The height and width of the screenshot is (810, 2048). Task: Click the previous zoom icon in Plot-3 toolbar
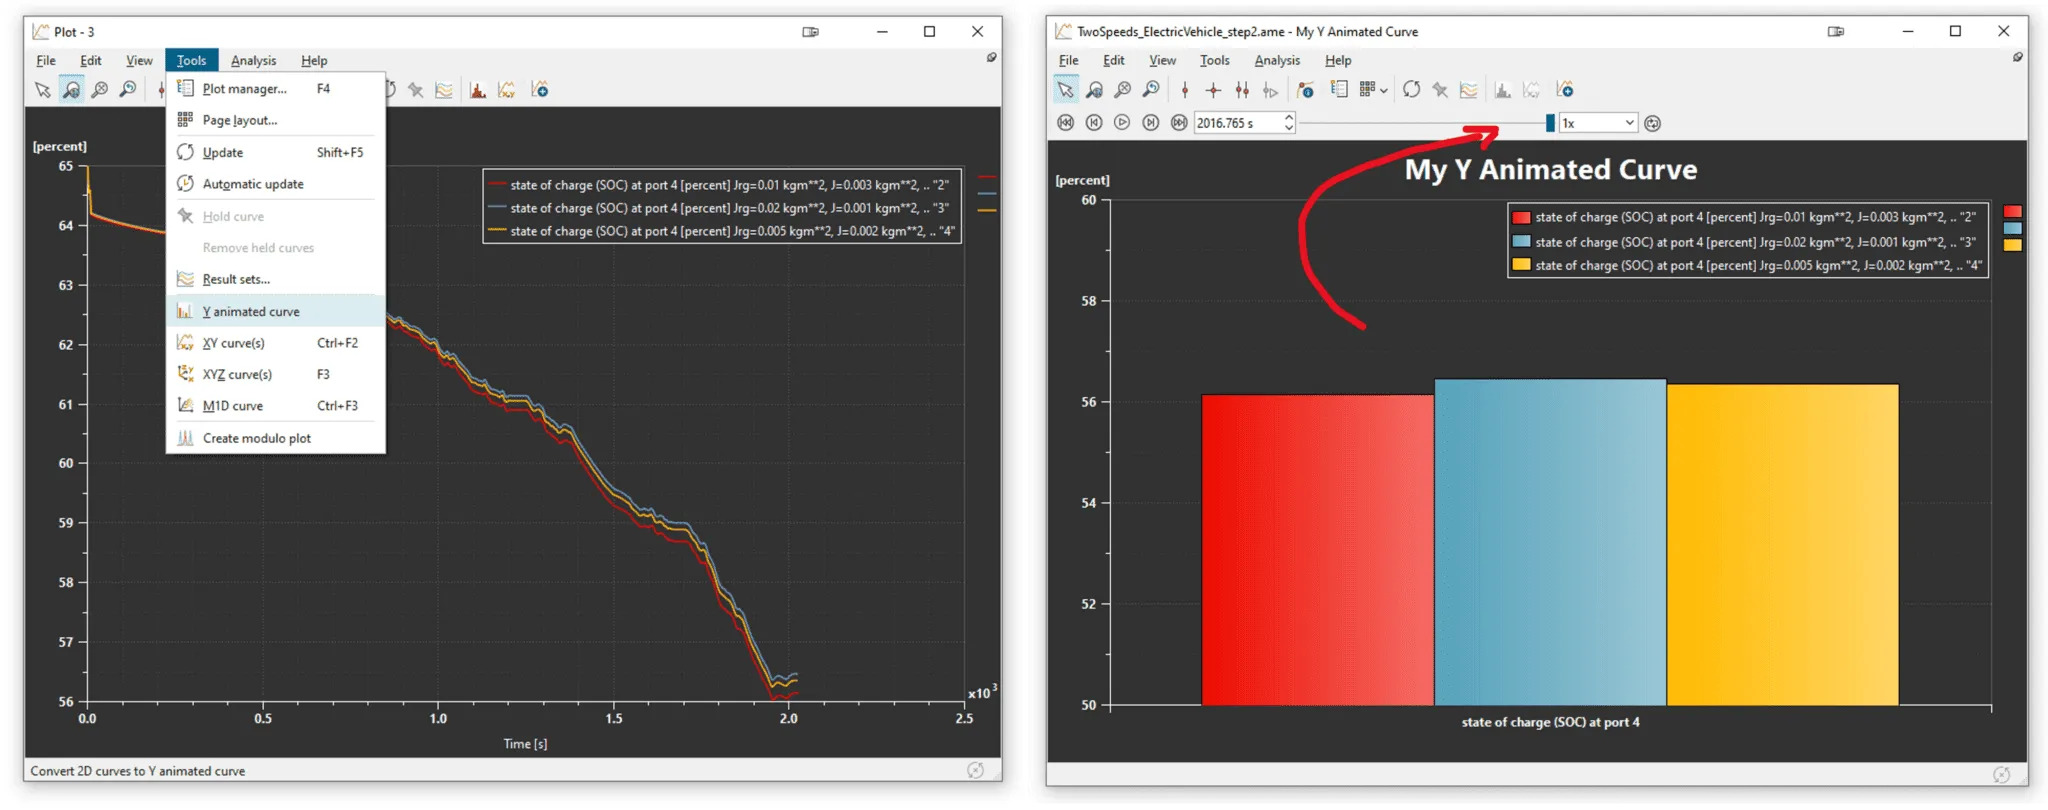pos(128,90)
